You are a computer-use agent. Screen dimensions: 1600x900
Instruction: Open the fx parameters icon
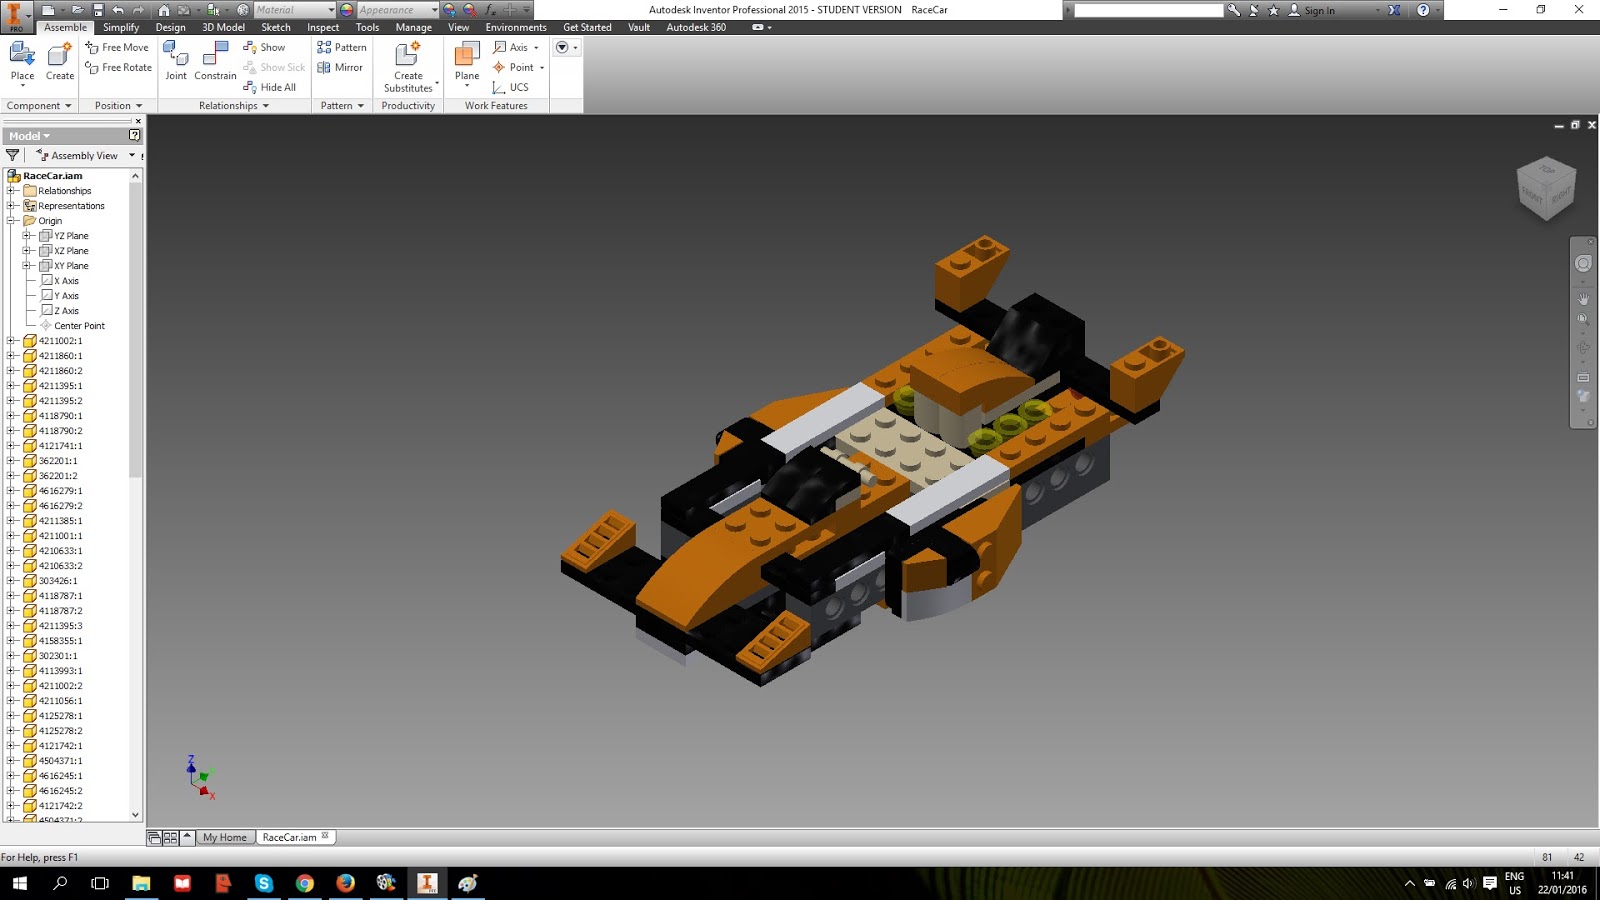click(490, 9)
